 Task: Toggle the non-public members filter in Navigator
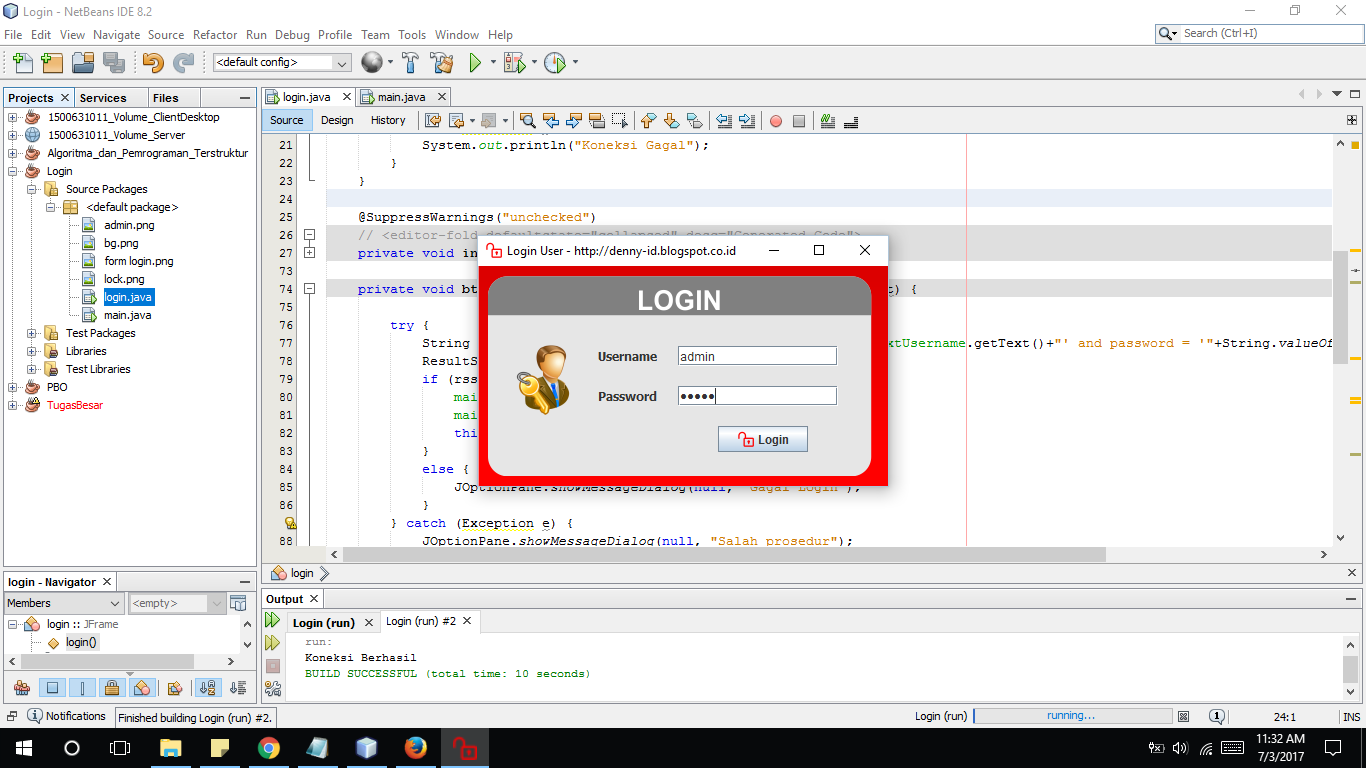pos(112,687)
